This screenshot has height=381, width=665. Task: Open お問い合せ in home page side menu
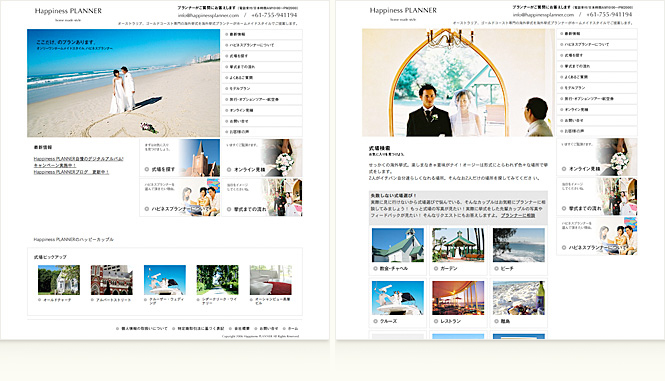[x=262, y=121]
